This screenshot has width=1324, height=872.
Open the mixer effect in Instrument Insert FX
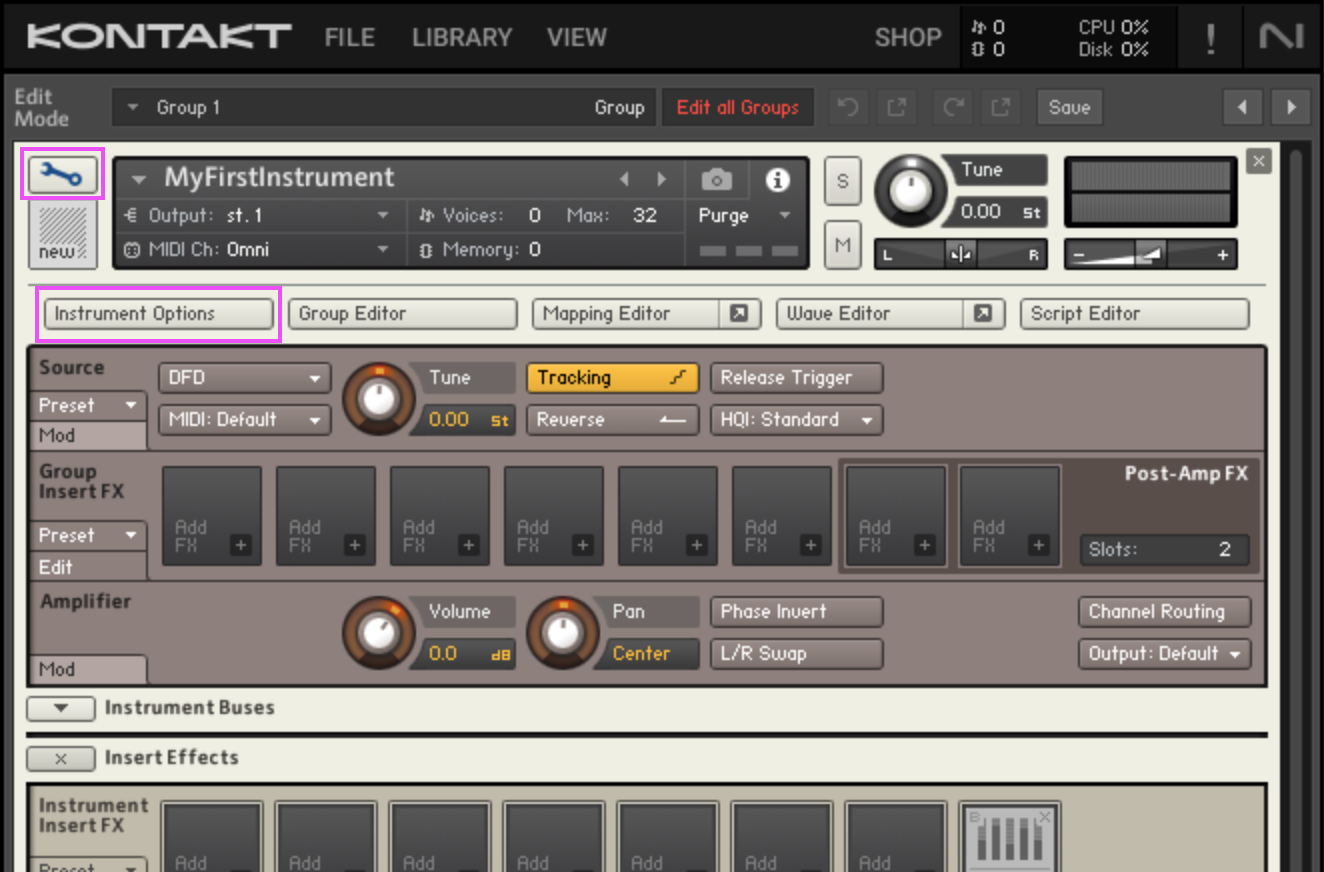[x=1010, y=836]
